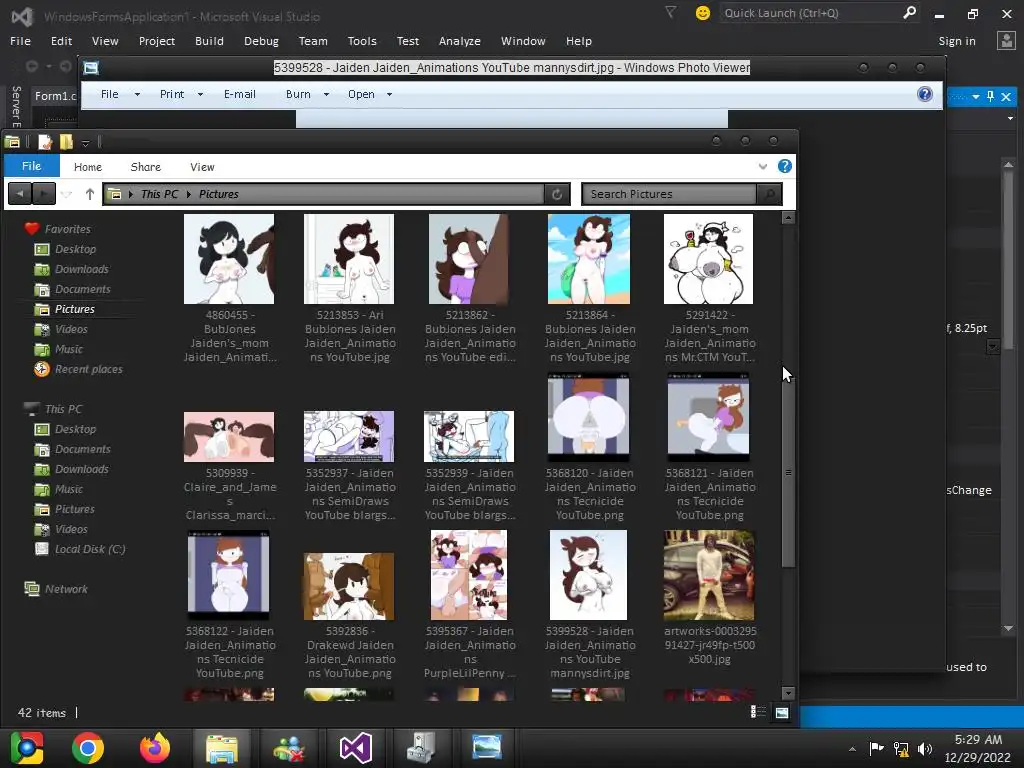Click Explorer scrollbar down arrow
Screen dimensions: 1024x768
pos(788,692)
